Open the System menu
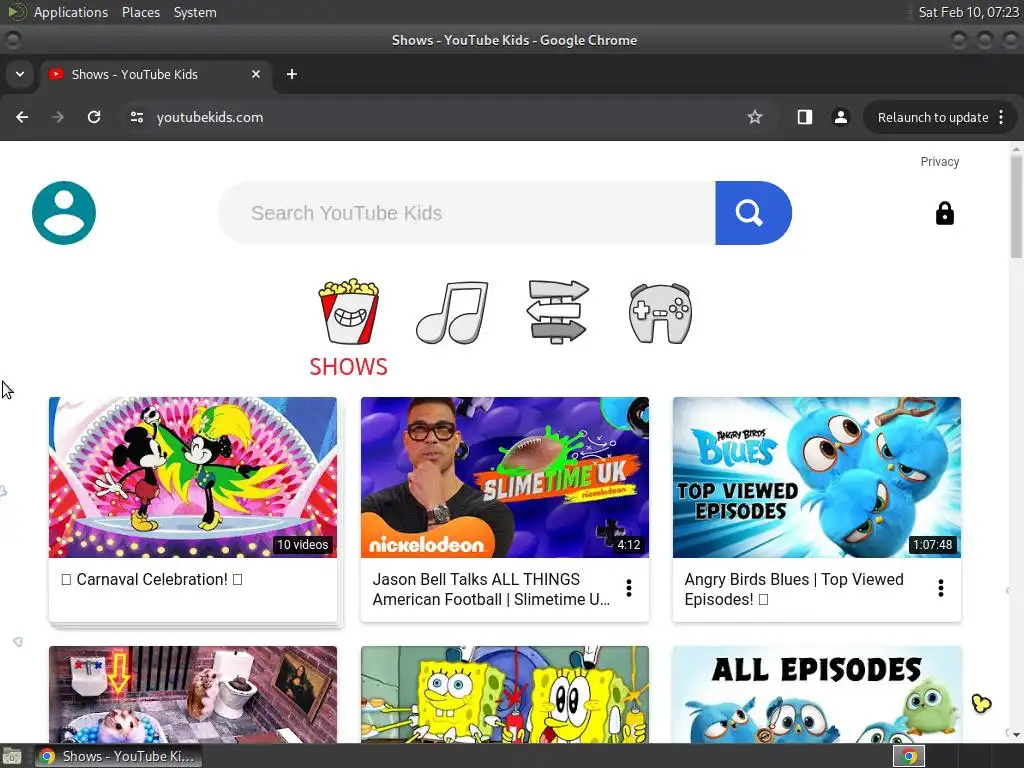This screenshot has width=1024, height=768. click(195, 12)
